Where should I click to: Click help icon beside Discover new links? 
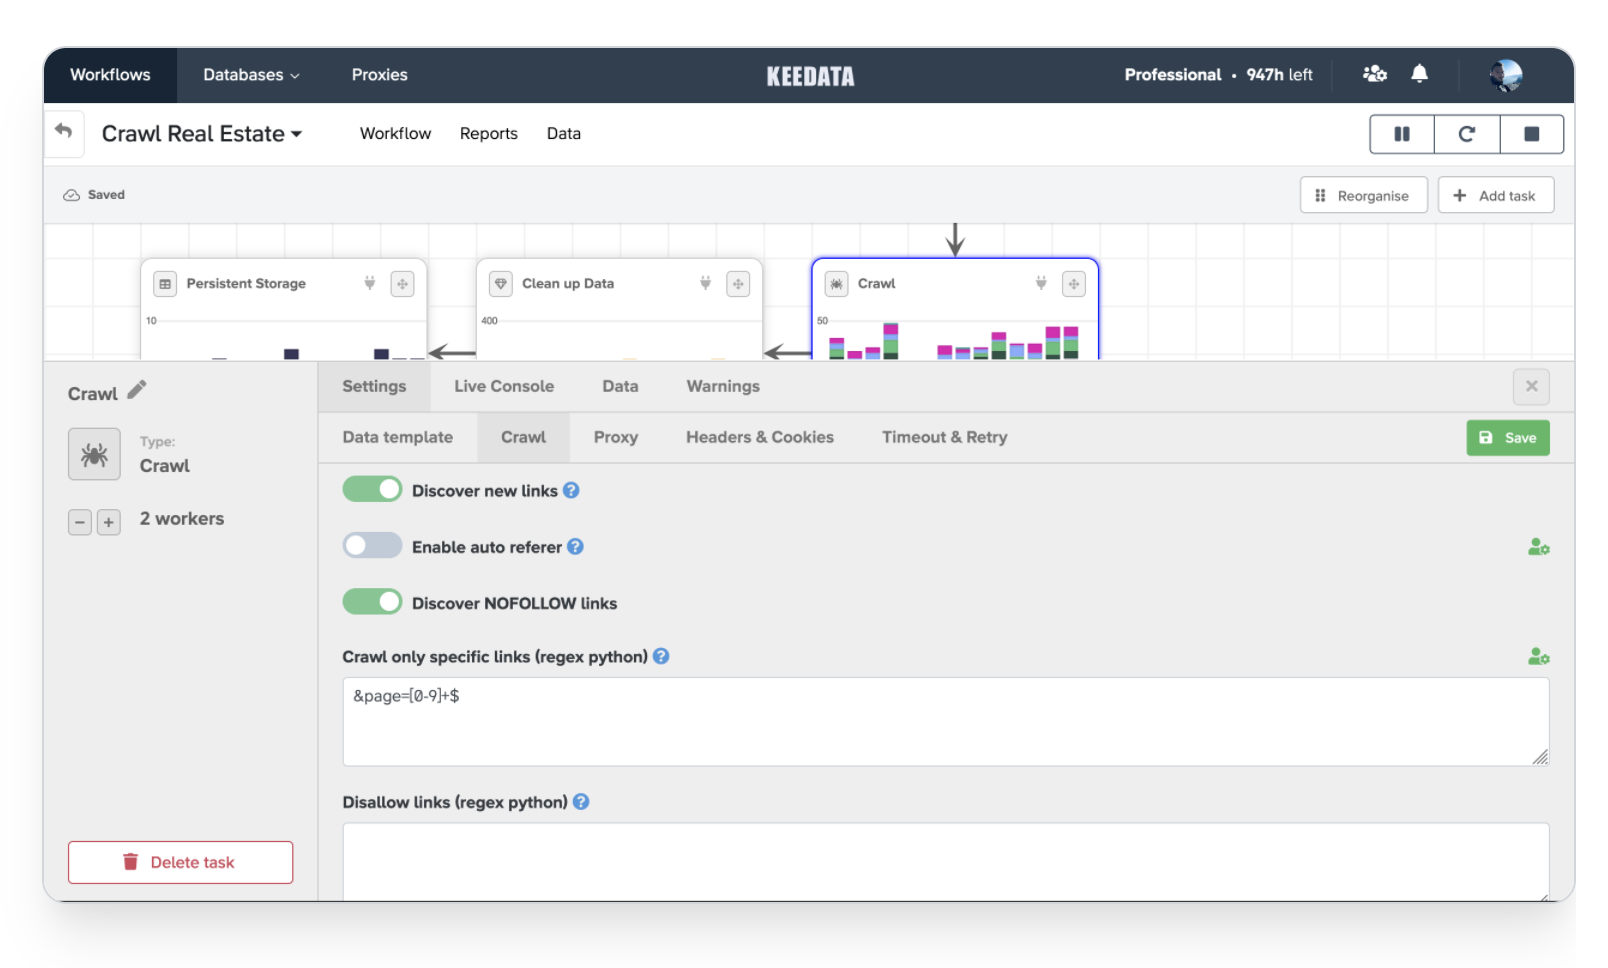(571, 490)
